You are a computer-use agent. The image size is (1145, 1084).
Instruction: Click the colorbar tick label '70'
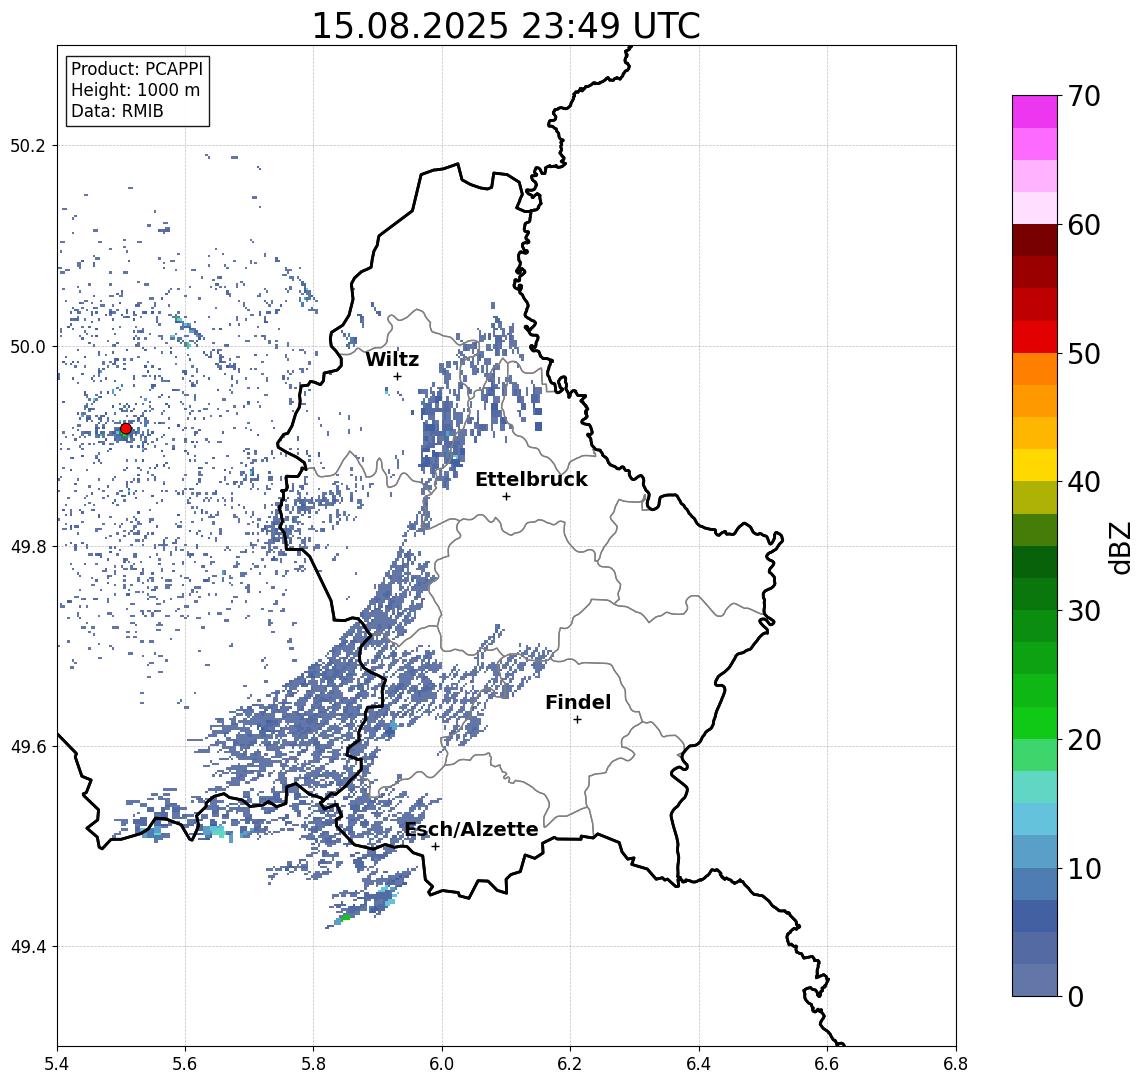1084,96
